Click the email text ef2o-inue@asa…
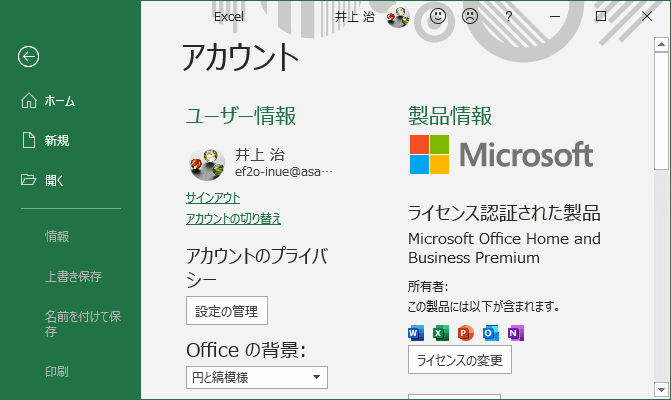This screenshot has width=671, height=400. pos(284,172)
